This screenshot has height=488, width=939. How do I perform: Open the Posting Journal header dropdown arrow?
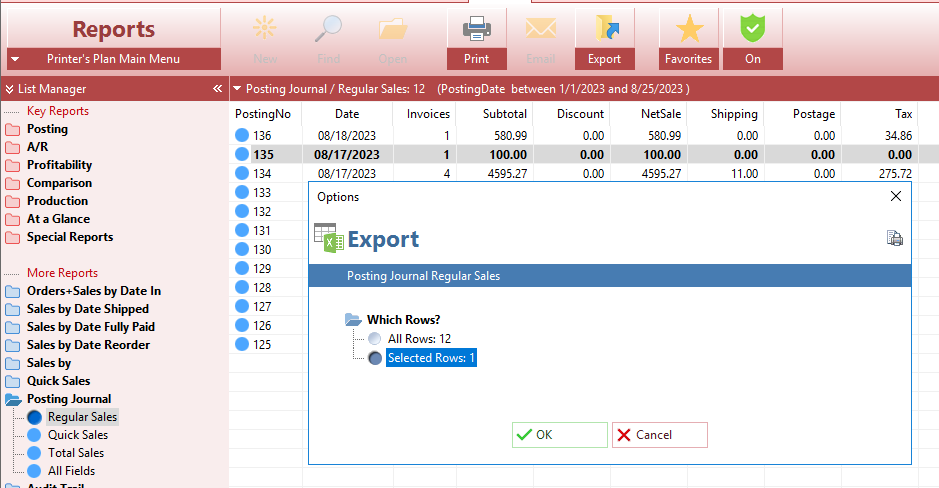click(237, 89)
